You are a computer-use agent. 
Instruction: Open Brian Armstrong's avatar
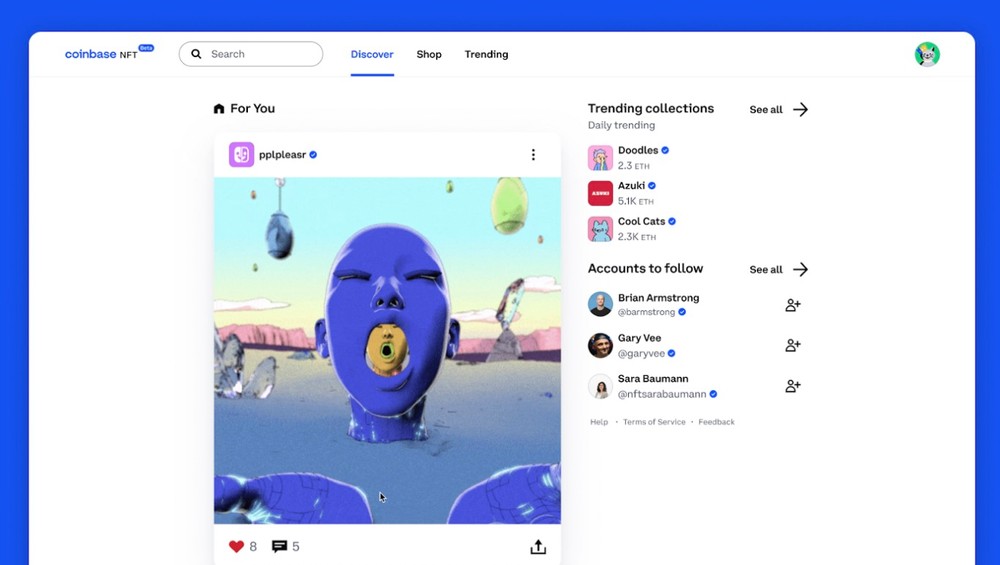click(600, 304)
